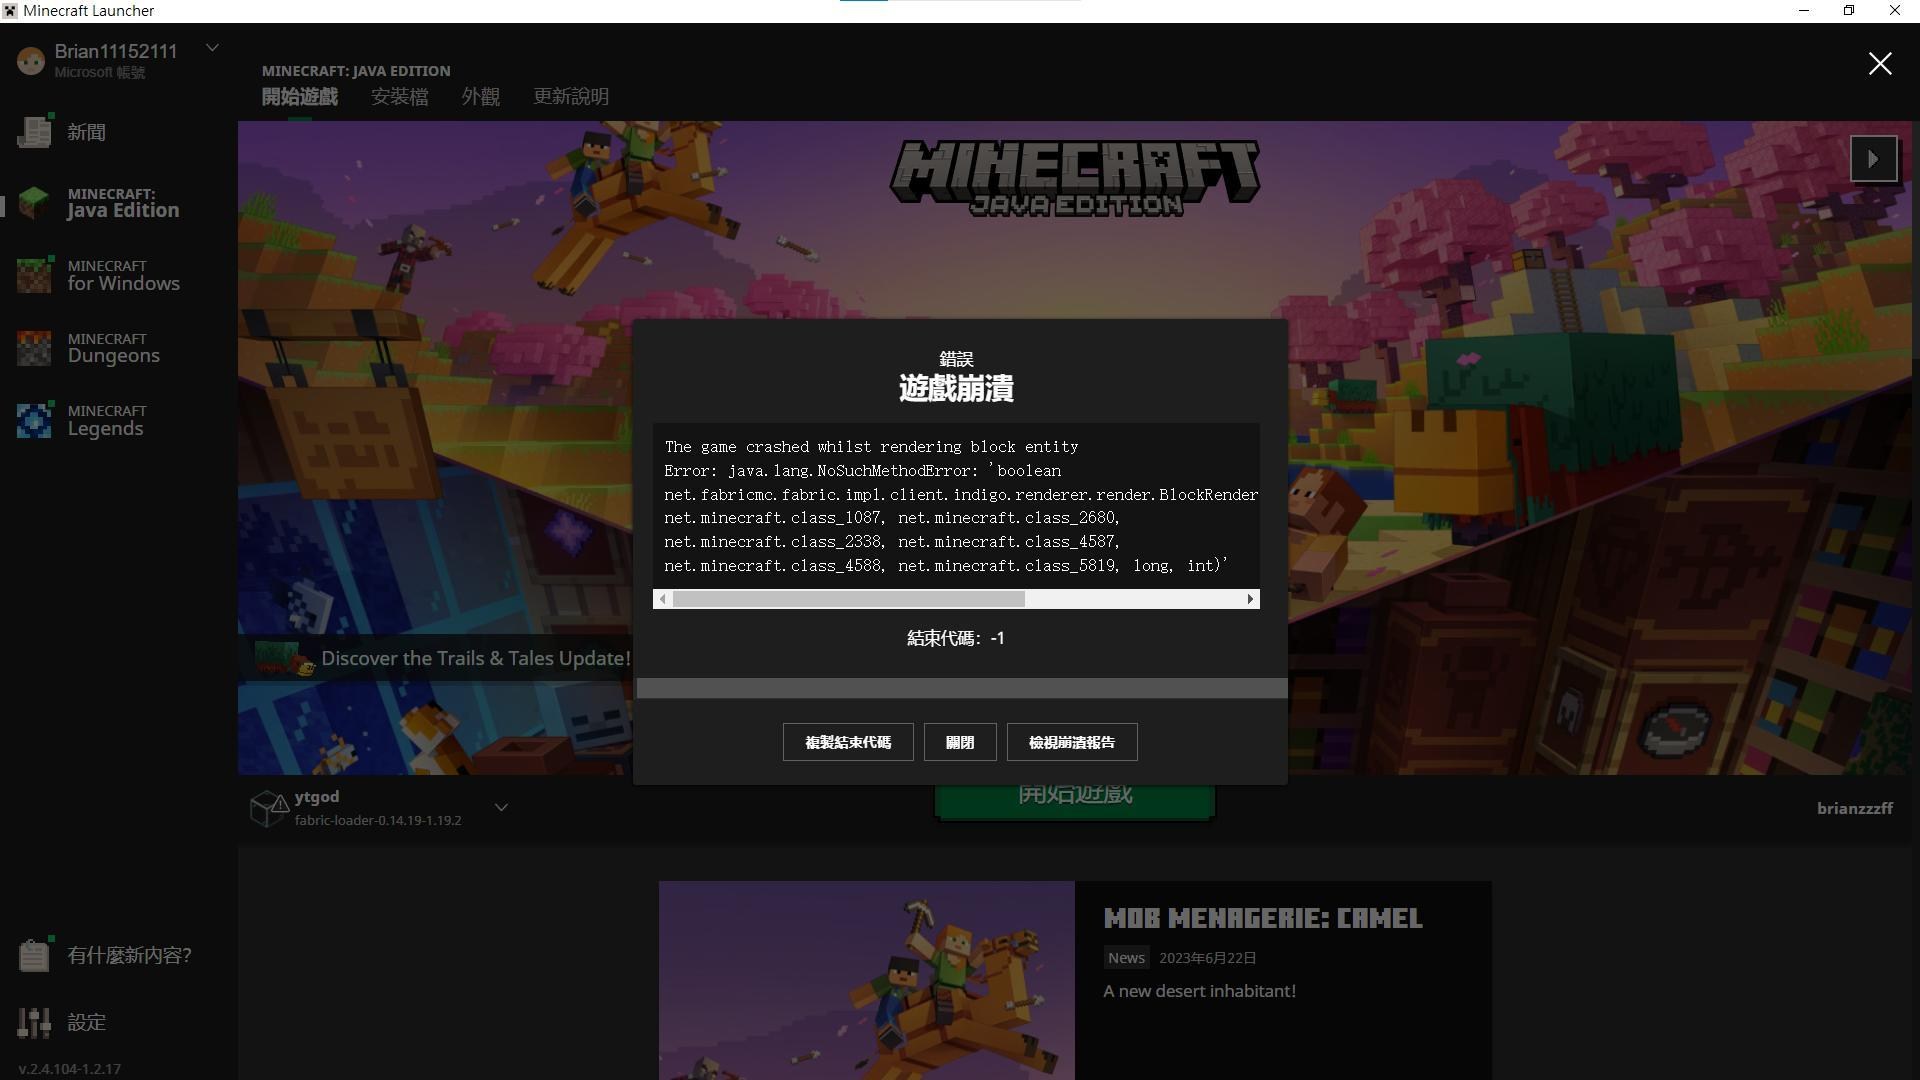Open Minecraft Legends icon in sidebar
Screen dimensions: 1920x1080
tap(34, 420)
